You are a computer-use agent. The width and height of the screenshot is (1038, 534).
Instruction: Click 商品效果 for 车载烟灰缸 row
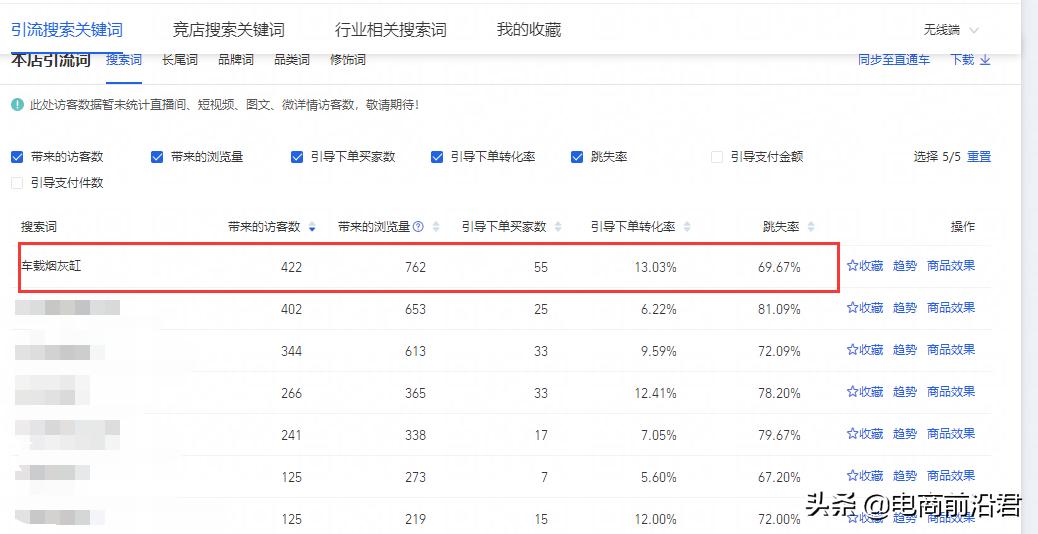(951, 266)
